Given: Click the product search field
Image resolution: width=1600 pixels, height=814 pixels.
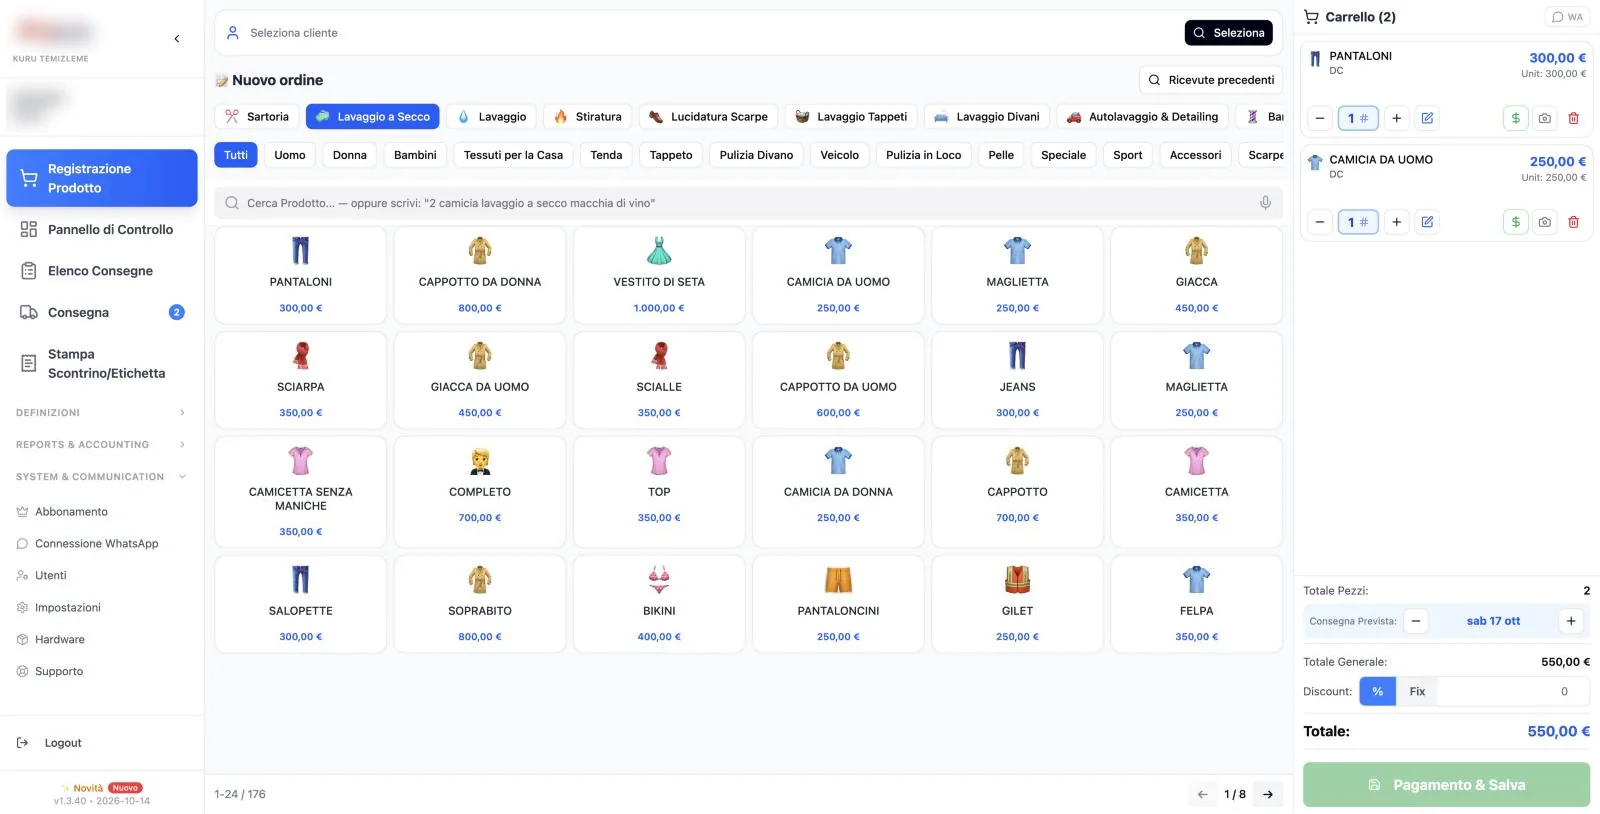Looking at the screenshot, I should (748, 203).
